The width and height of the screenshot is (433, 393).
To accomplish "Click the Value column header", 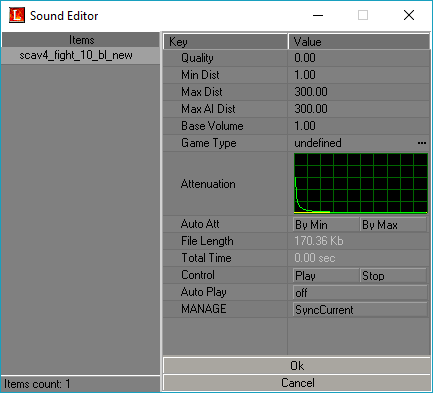I will point(359,42).
